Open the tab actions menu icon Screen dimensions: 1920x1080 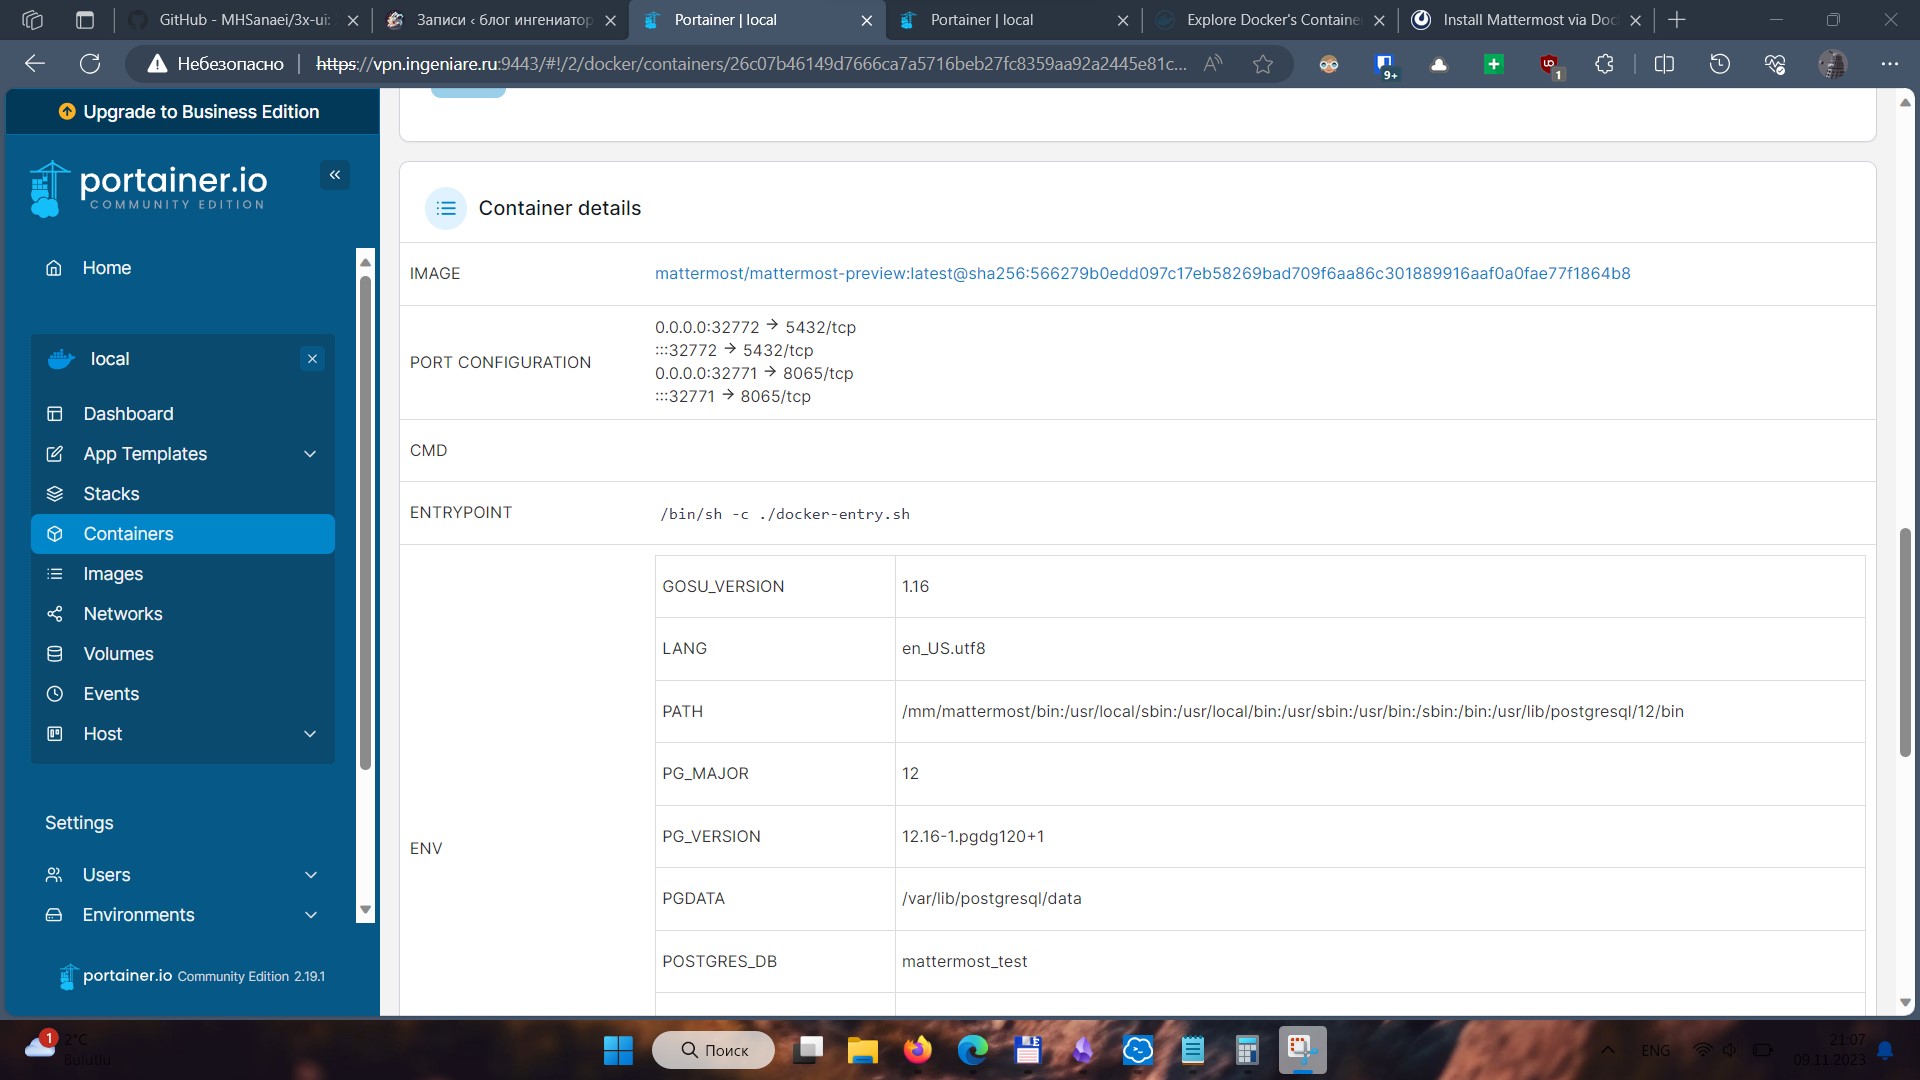pos(85,20)
